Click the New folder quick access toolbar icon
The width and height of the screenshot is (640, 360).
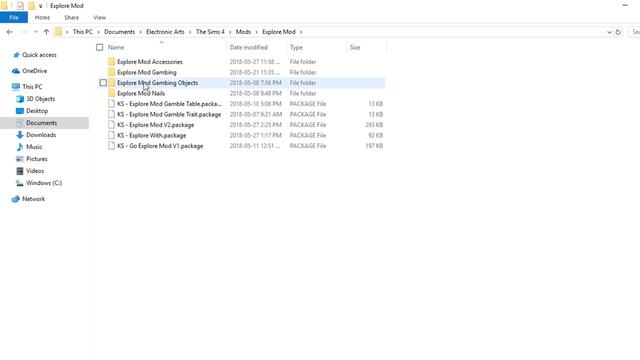pos(31,6)
